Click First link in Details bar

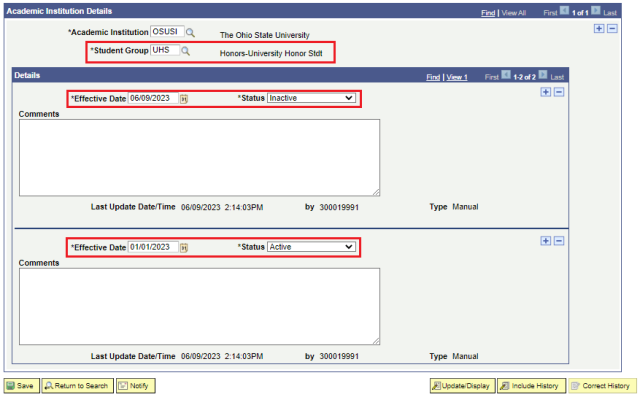(491, 77)
